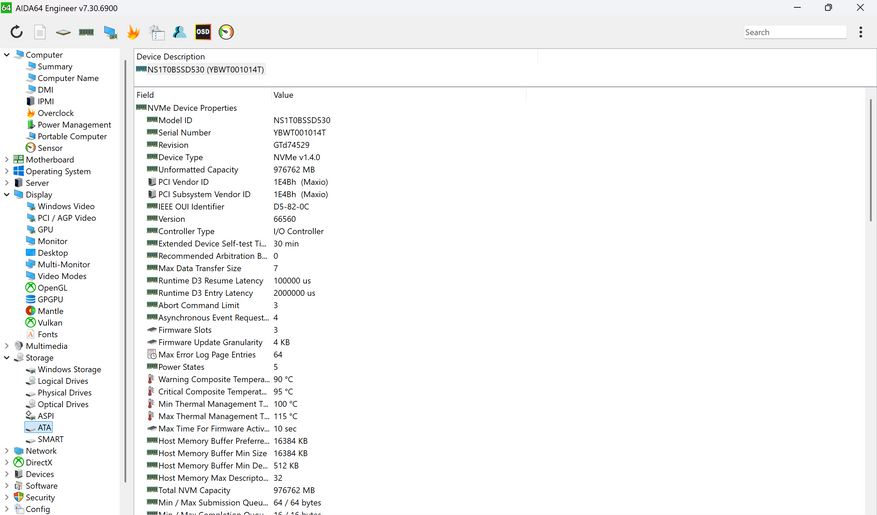Expand the Multimedia tree node
This screenshot has width=877, height=515.
(7, 346)
